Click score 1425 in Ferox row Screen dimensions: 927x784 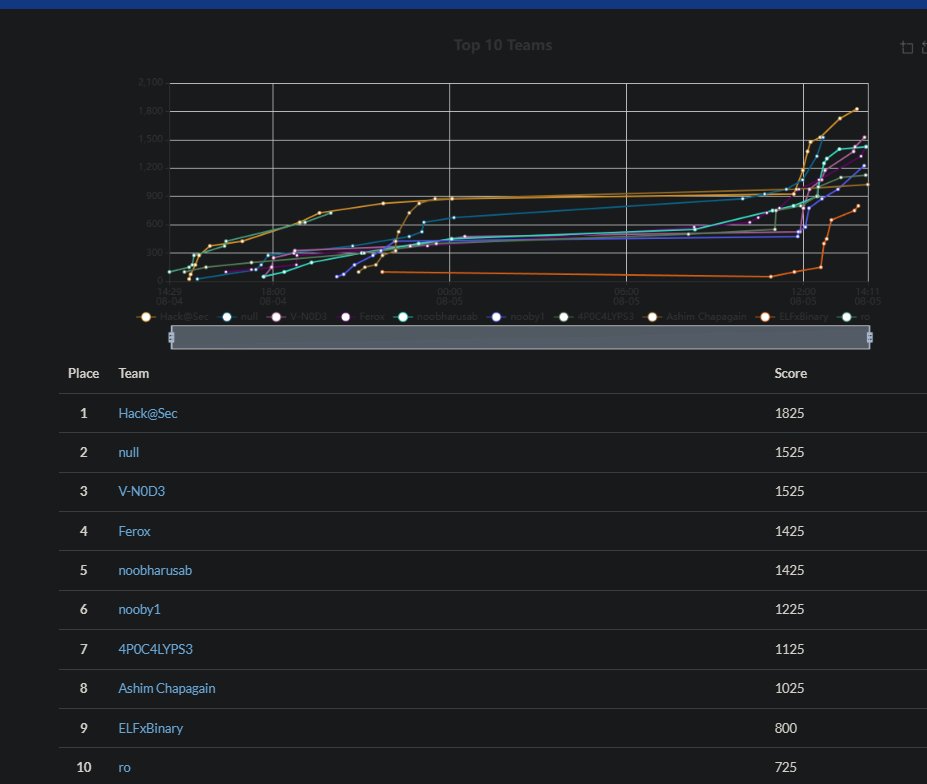point(789,531)
